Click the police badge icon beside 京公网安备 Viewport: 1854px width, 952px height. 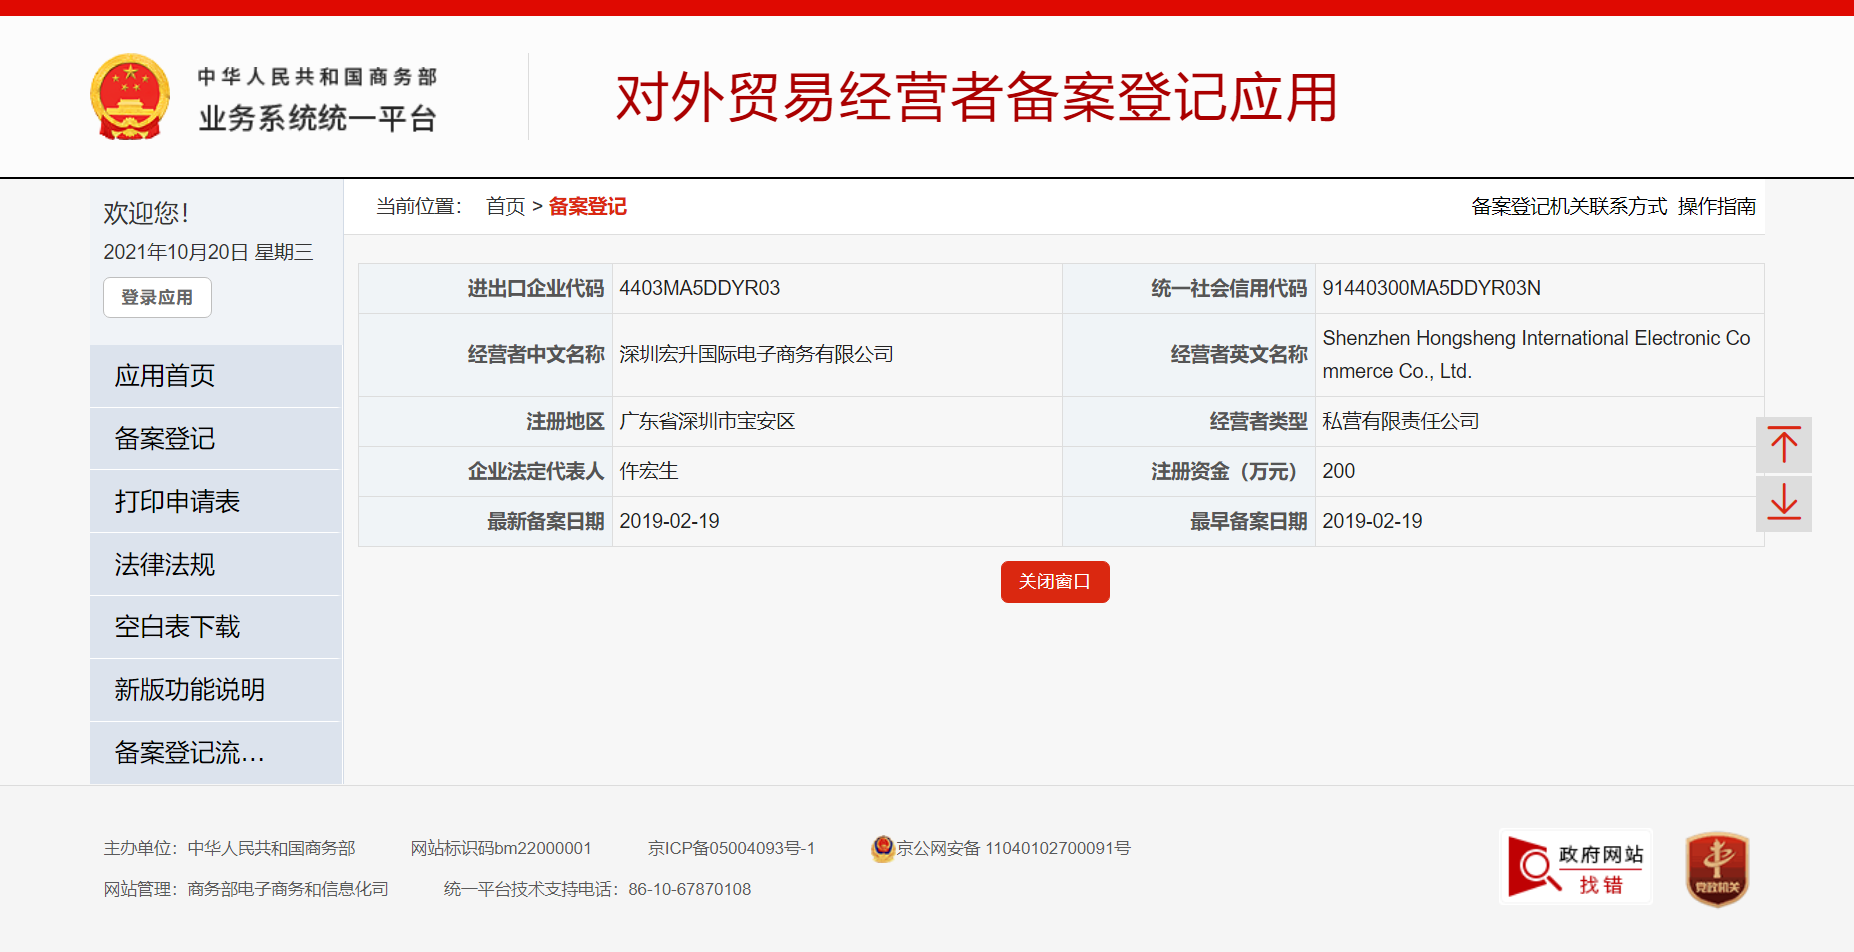tap(882, 848)
